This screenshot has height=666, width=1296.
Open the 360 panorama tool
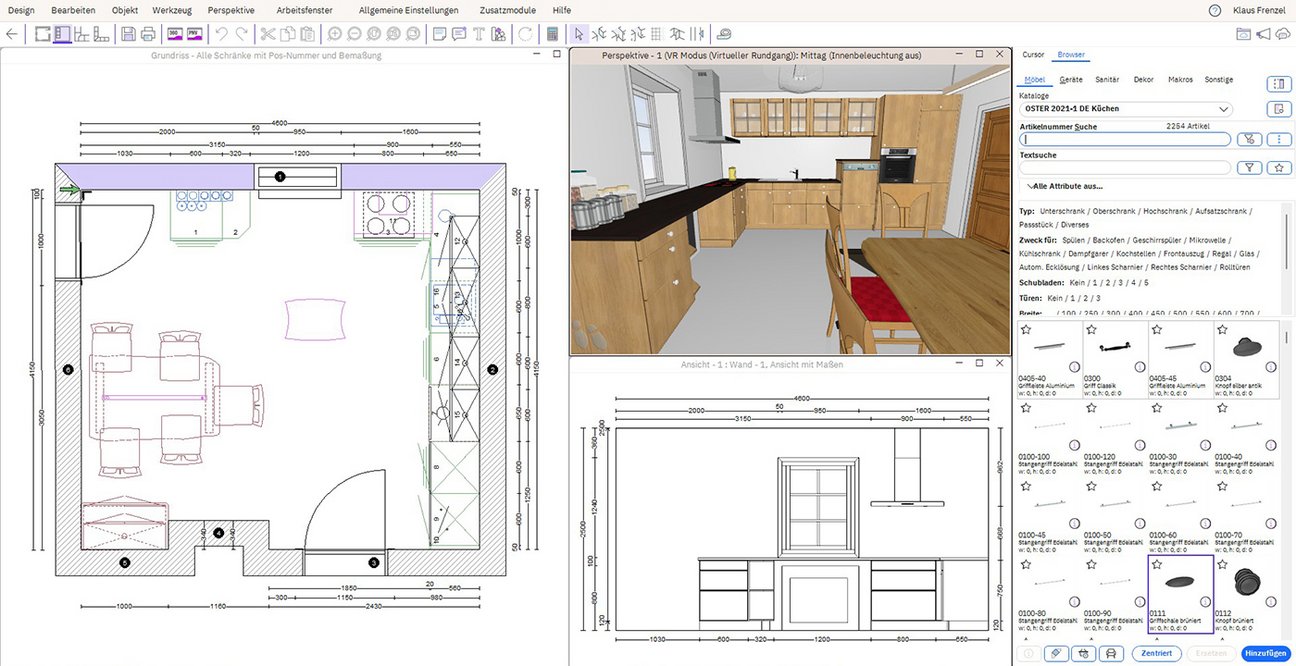click(x=174, y=34)
